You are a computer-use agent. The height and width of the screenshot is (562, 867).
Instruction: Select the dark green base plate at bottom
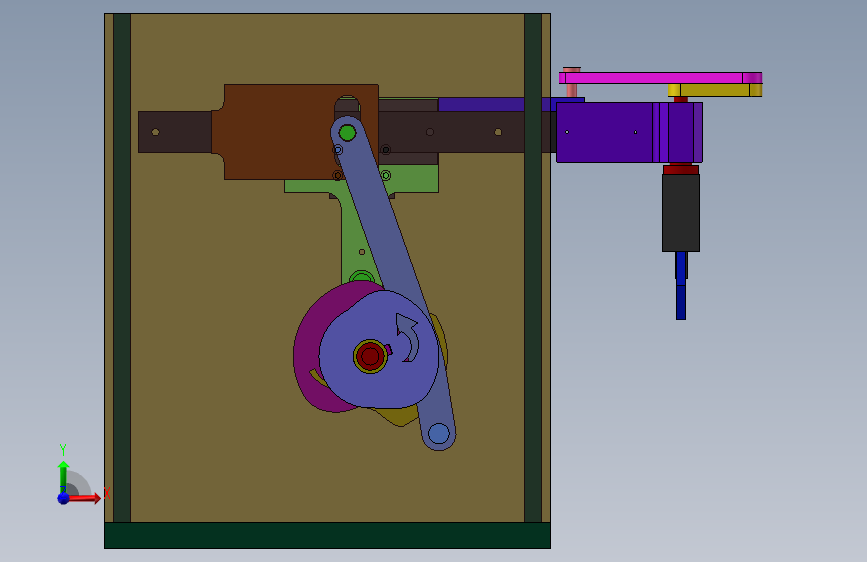(327, 535)
